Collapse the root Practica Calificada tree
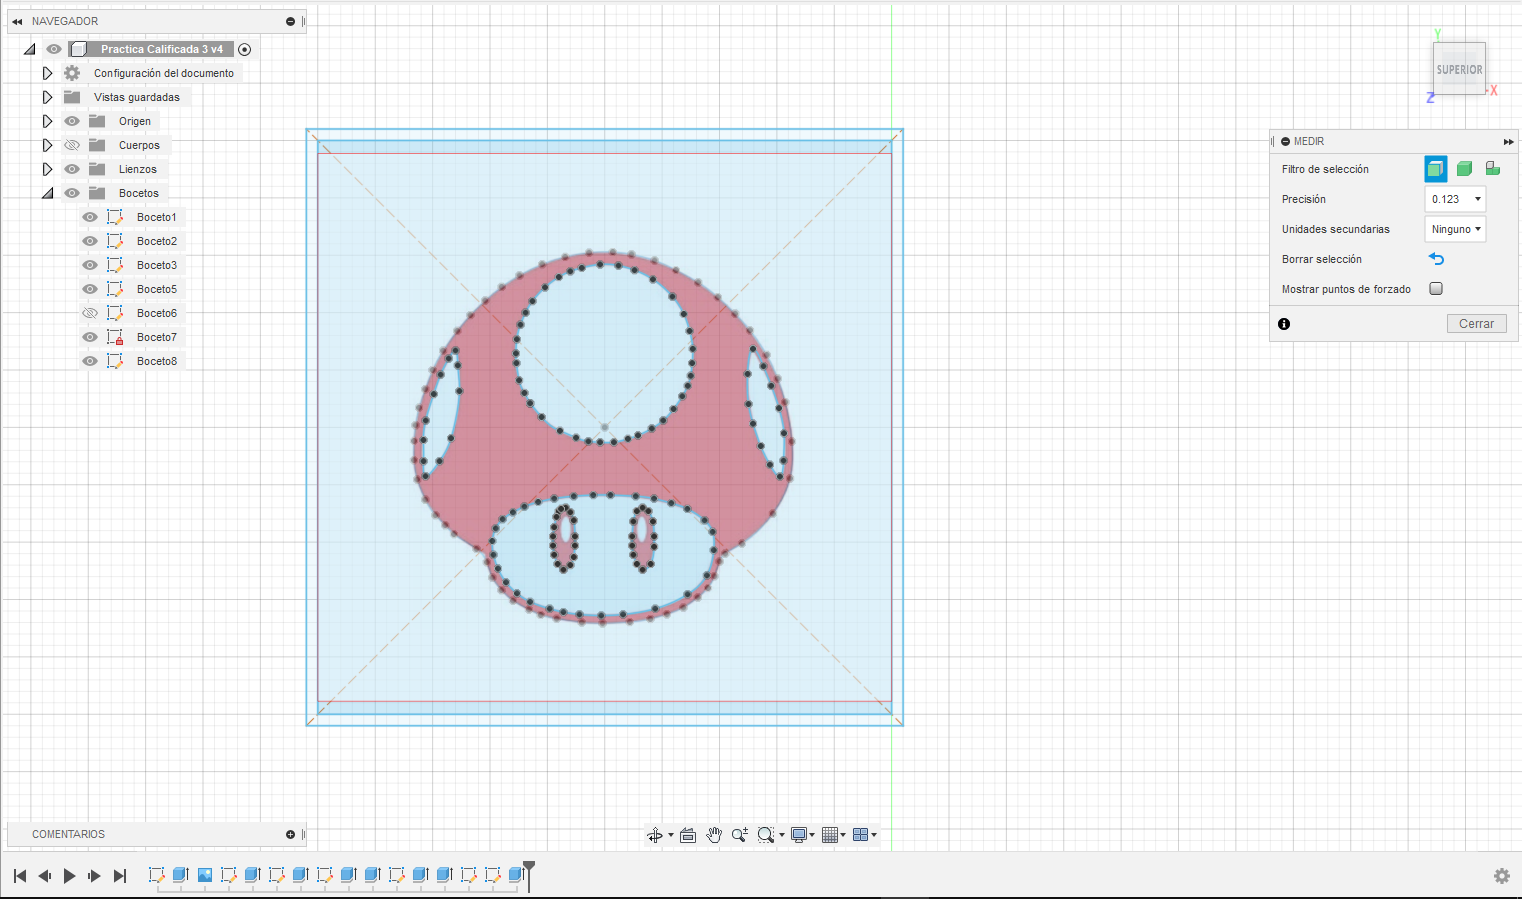 (x=29, y=49)
